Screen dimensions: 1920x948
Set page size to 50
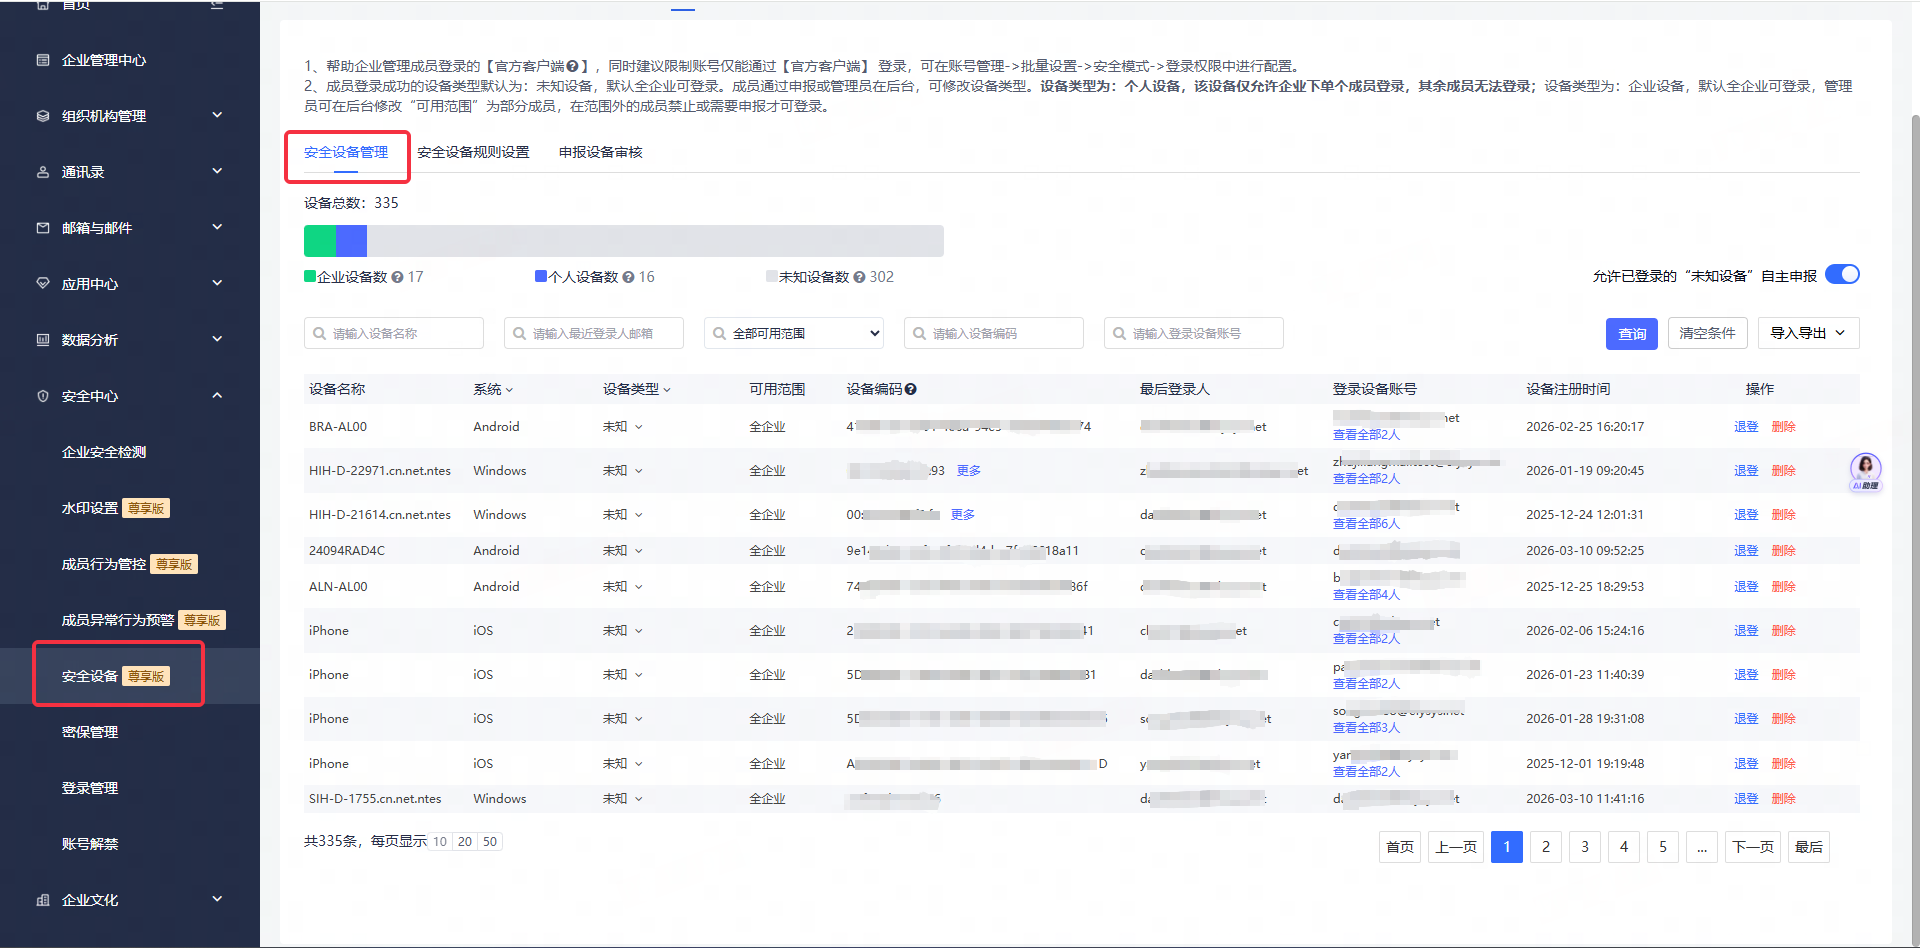(x=490, y=842)
